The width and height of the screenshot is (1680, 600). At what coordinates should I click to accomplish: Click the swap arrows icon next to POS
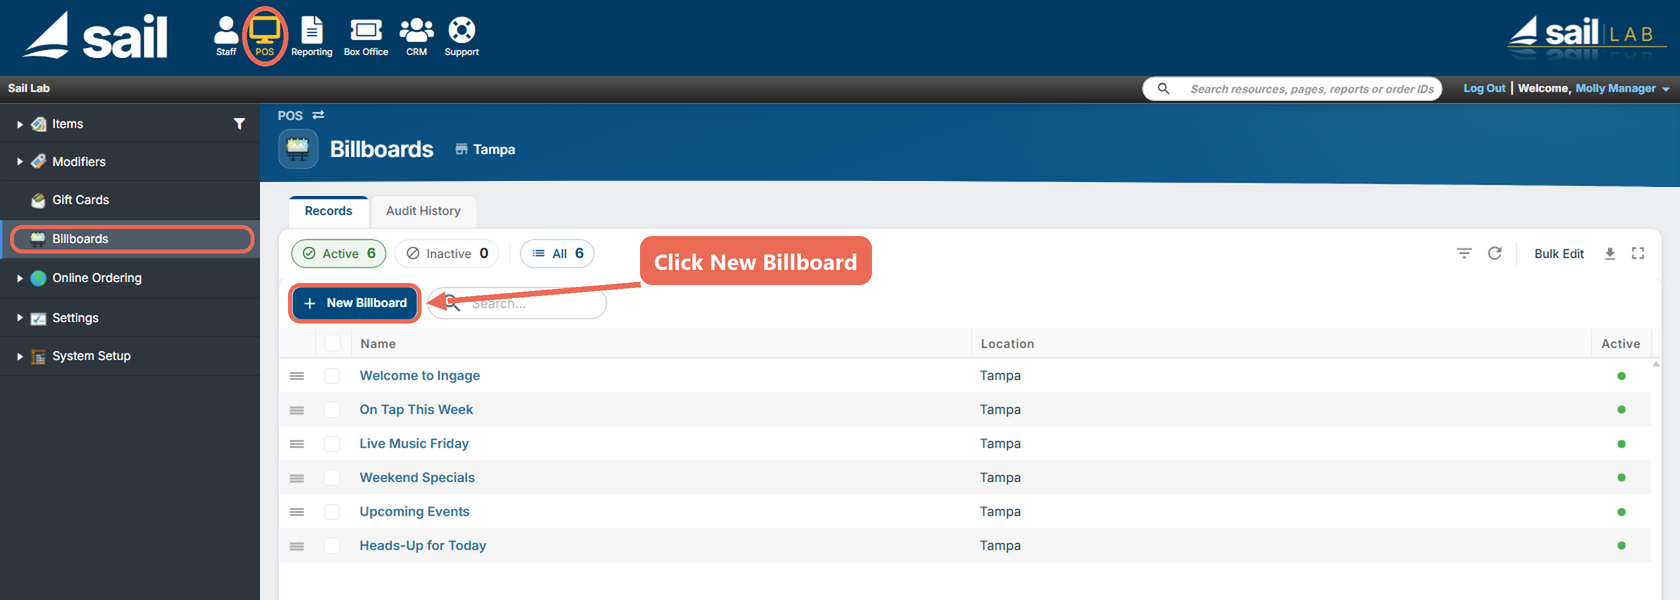pos(318,115)
